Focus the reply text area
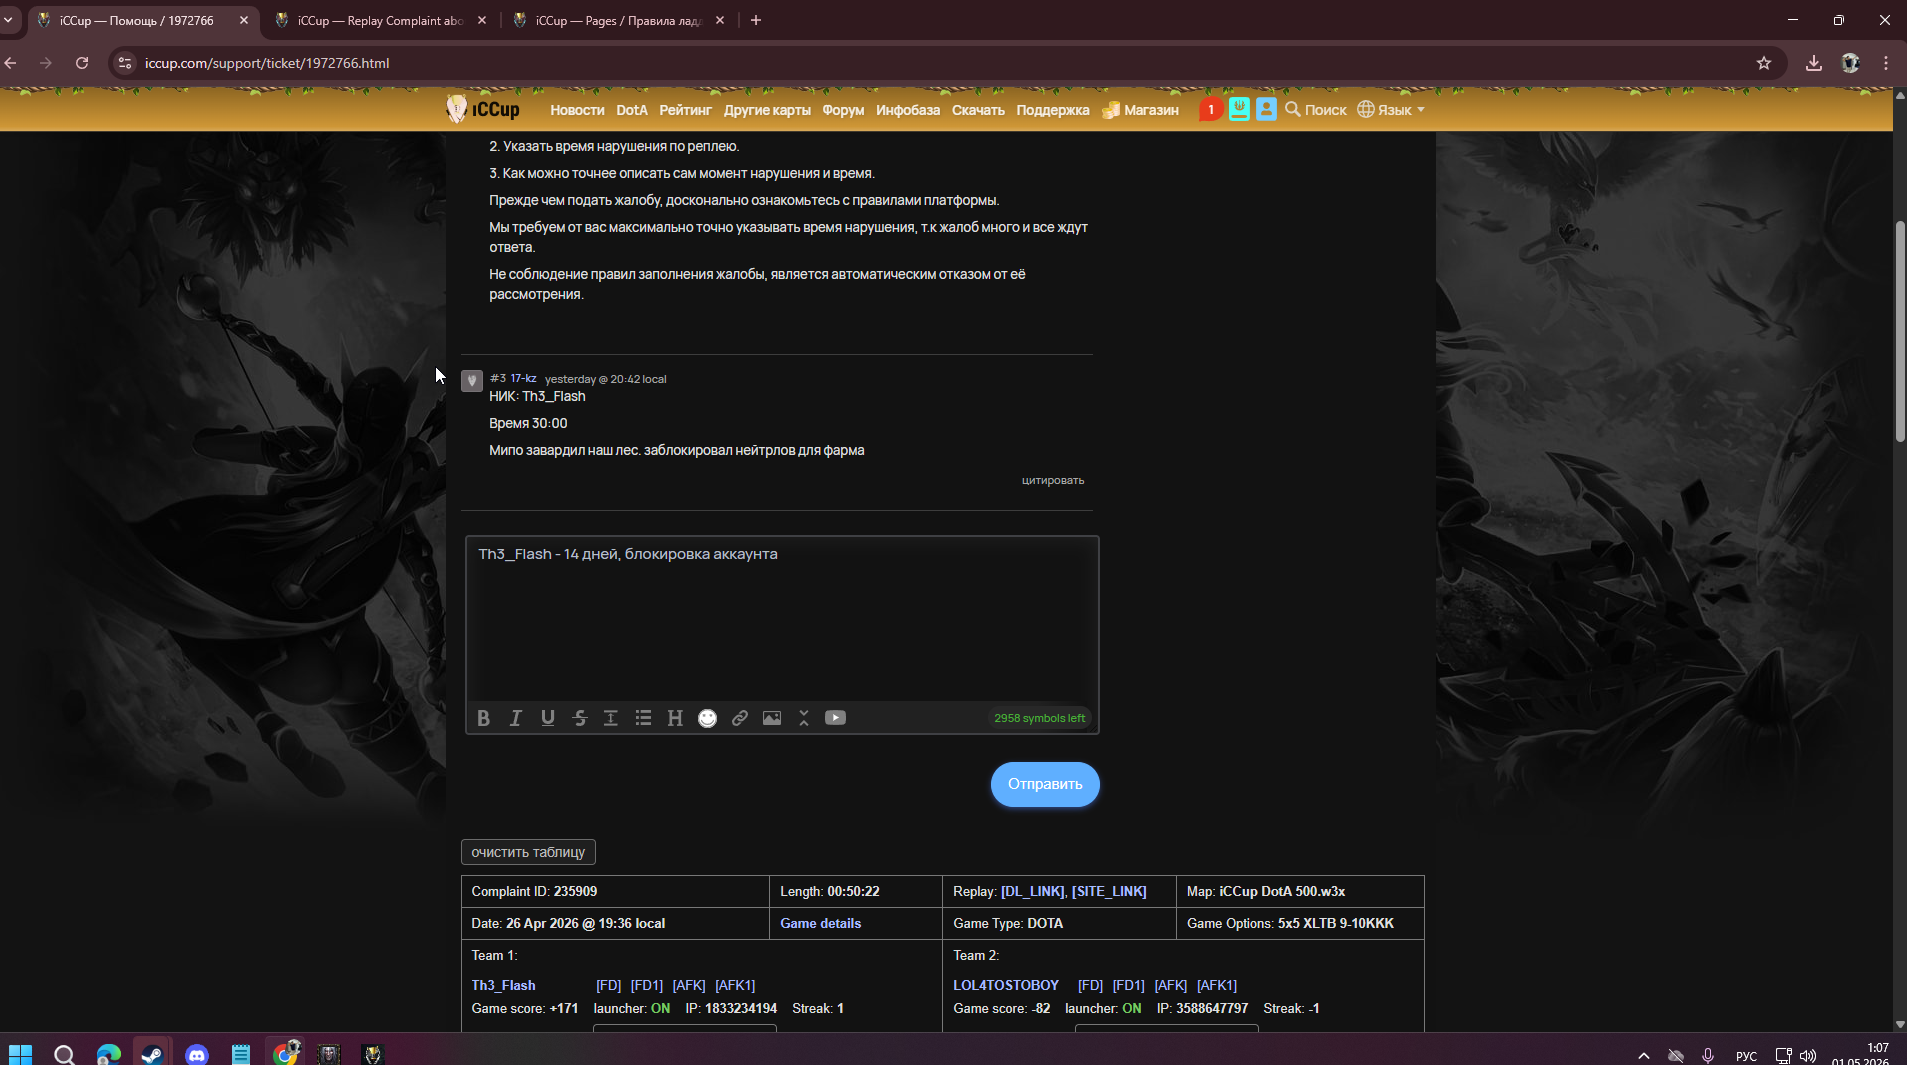The image size is (1907, 1065). click(782, 618)
